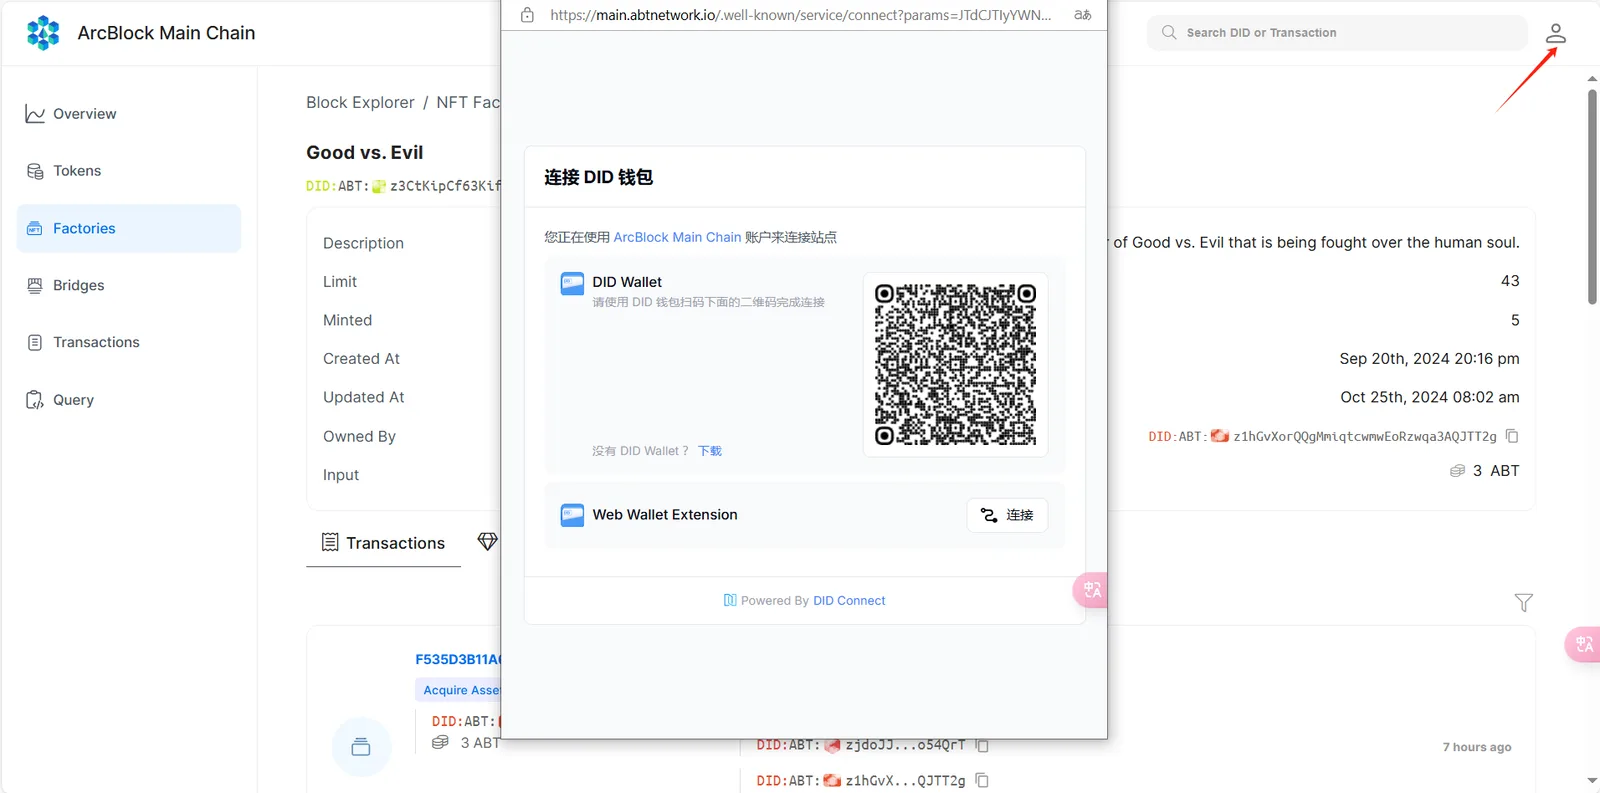Click the scroll down arrow
Viewport: 1600px width, 793px height.
point(1592,780)
